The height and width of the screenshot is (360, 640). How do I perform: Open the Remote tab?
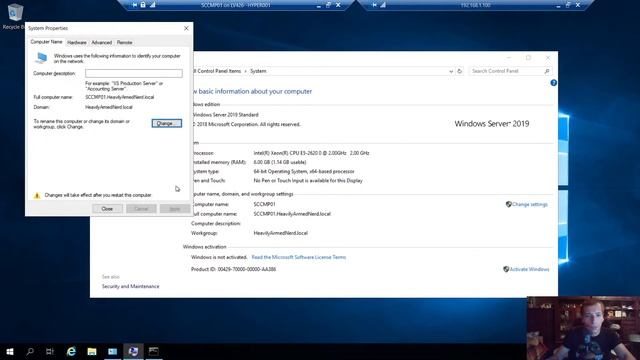[124, 42]
